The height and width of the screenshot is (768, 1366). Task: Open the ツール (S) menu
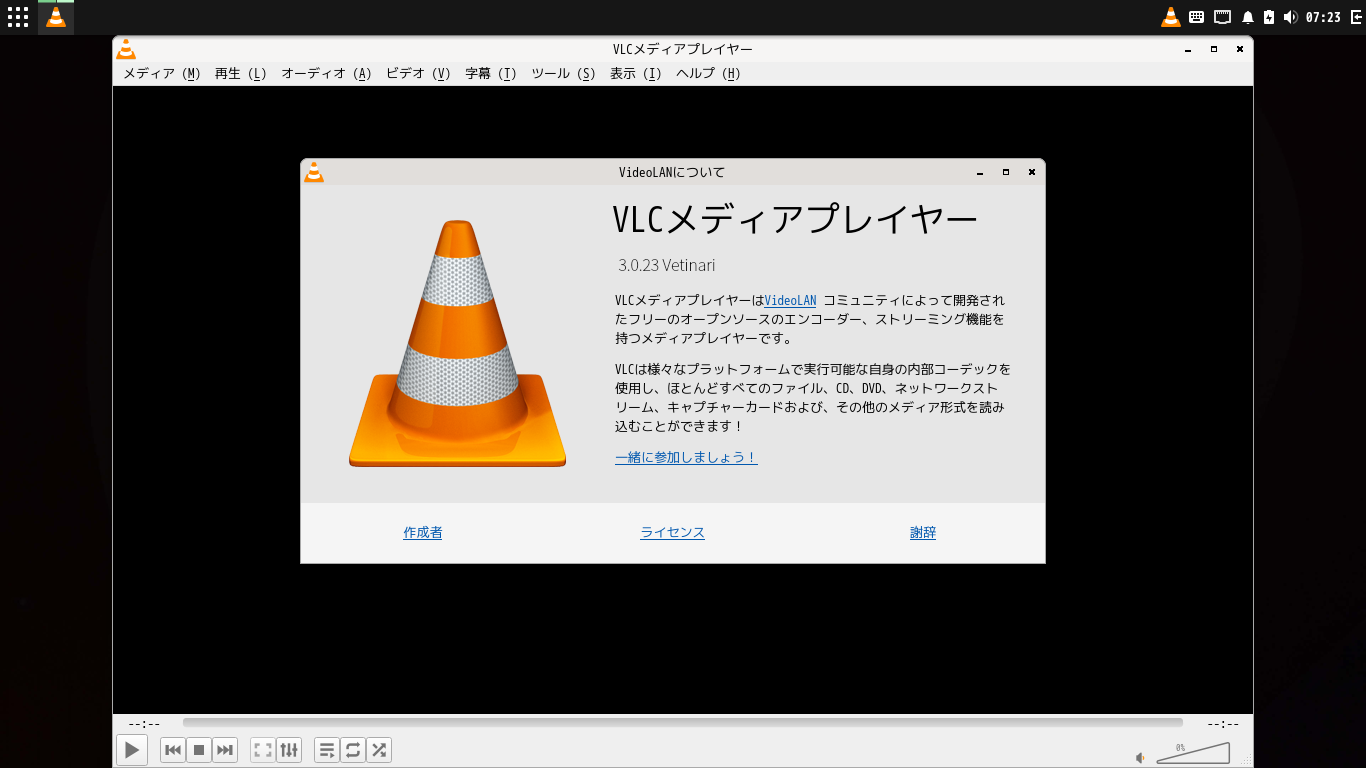tap(563, 74)
